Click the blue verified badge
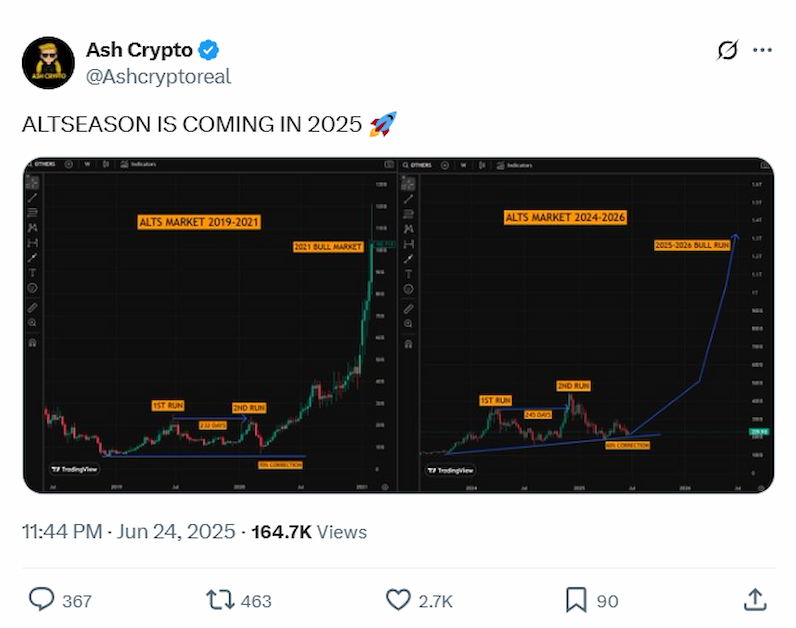 [208, 50]
